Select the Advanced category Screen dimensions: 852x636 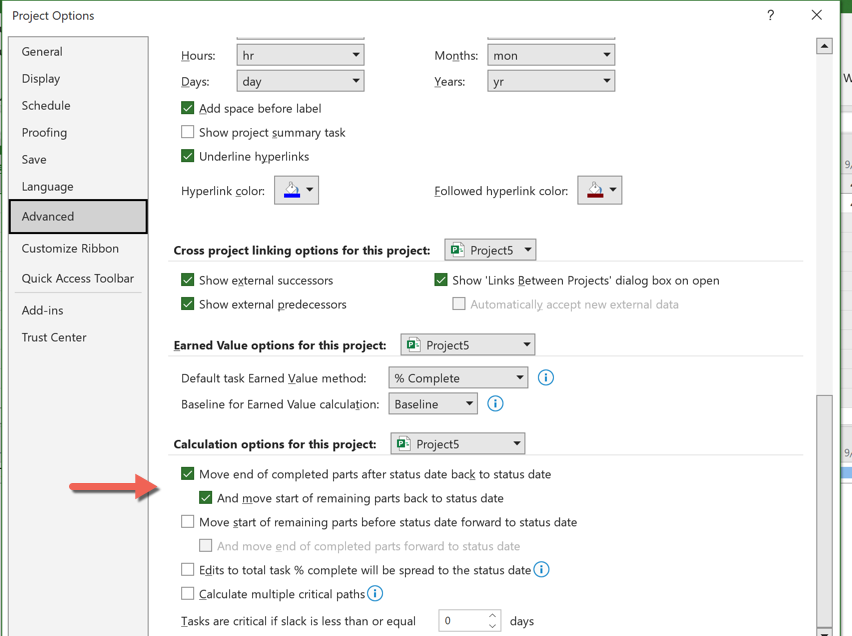point(78,216)
